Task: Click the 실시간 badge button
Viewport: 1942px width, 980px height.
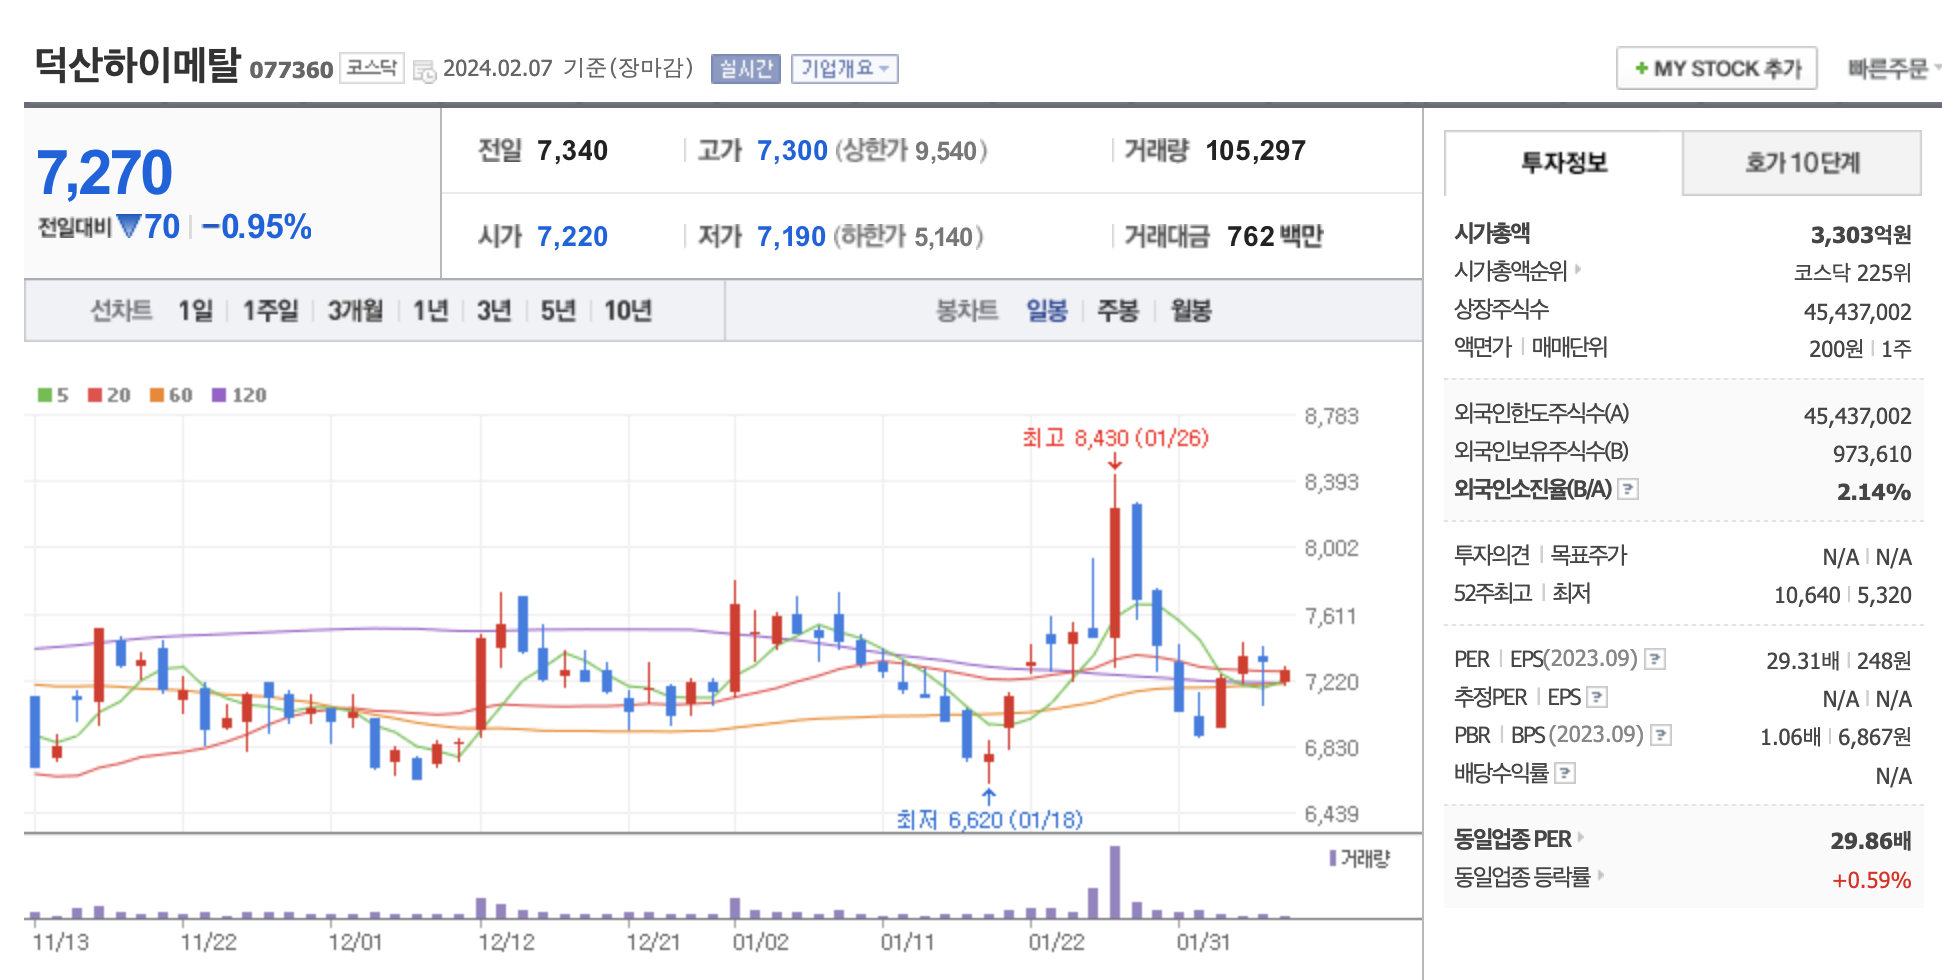Action: click(x=746, y=69)
